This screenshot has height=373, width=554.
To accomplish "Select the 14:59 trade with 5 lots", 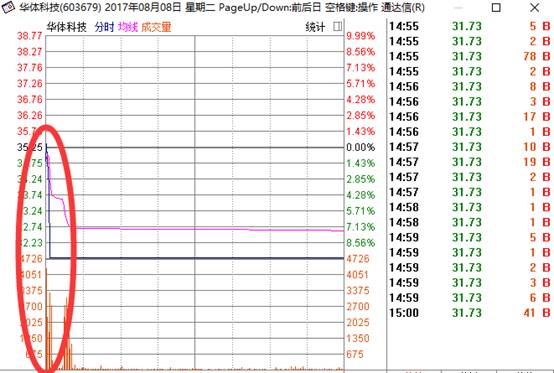I will pos(470,237).
